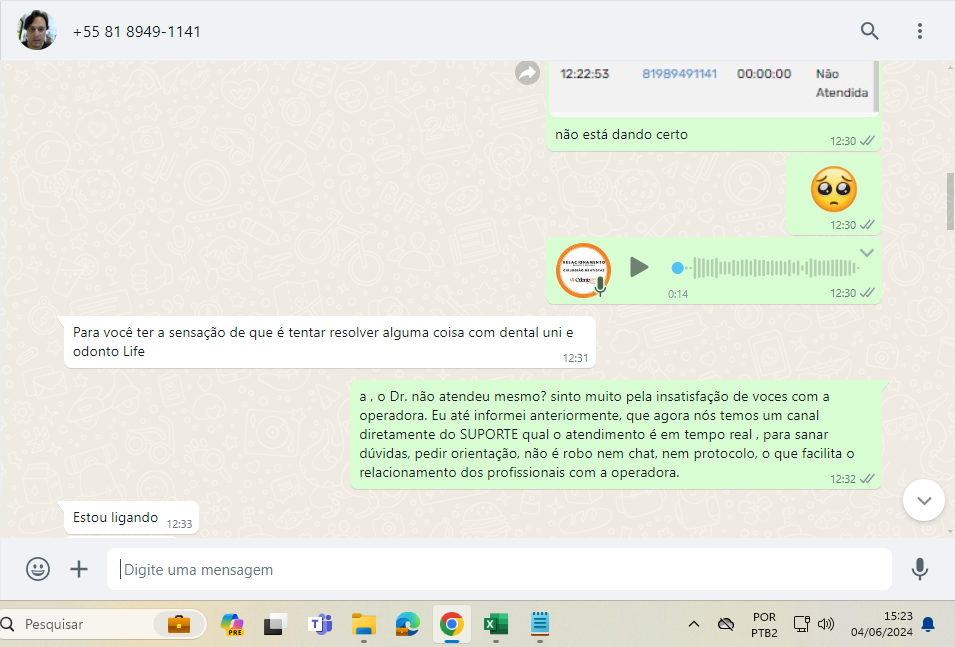955x647 pixels.
Task: Open search in conversation magnifier icon
Action: point(869,31)
